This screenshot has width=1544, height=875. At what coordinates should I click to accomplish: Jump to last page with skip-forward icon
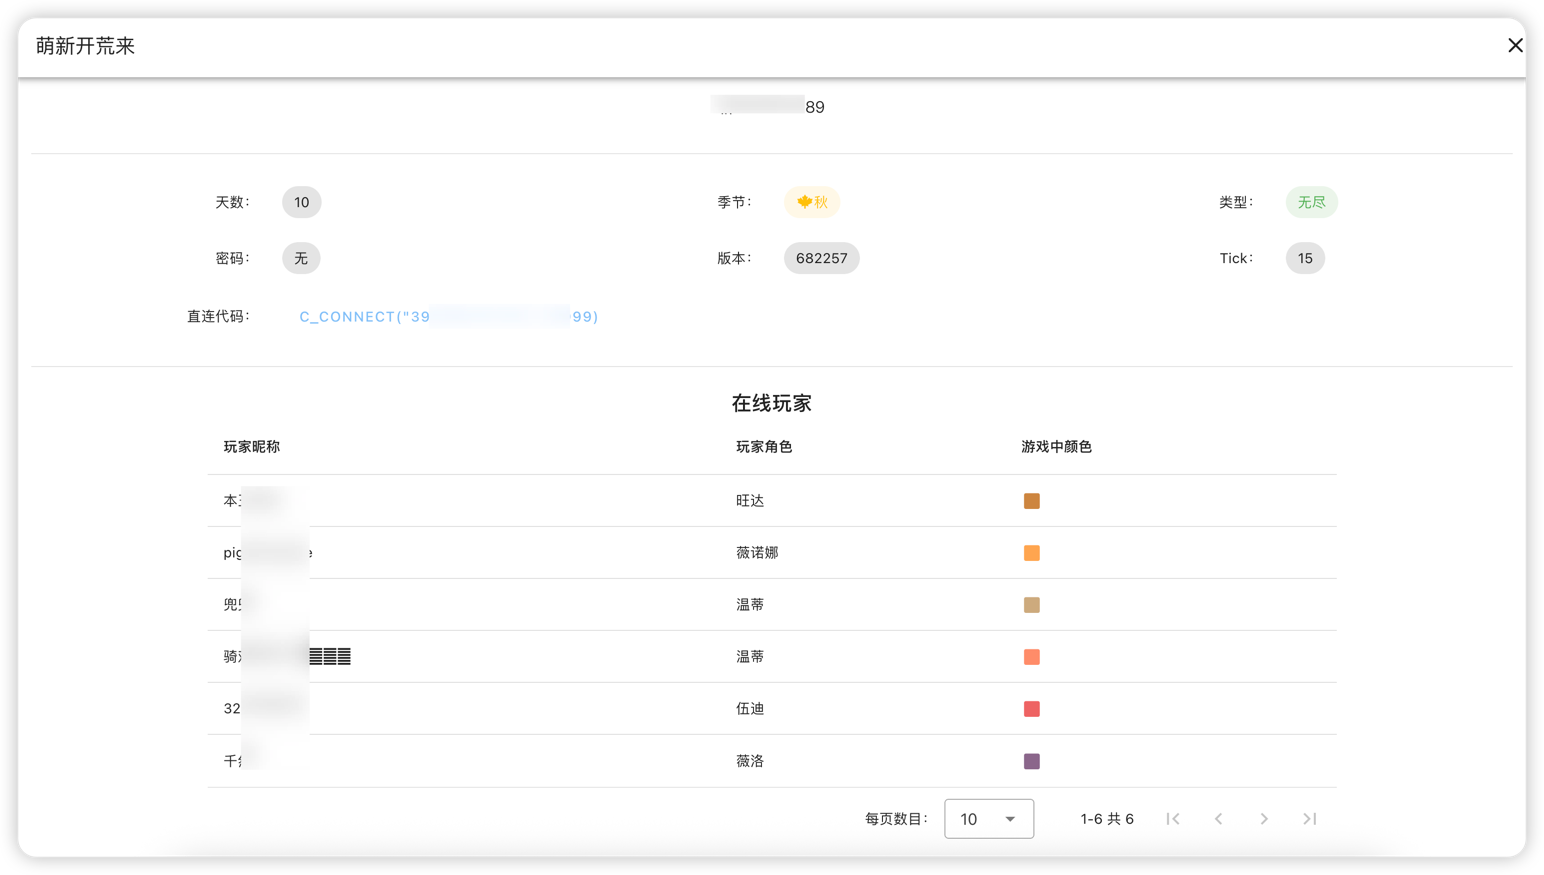[x=1309, y=818]
